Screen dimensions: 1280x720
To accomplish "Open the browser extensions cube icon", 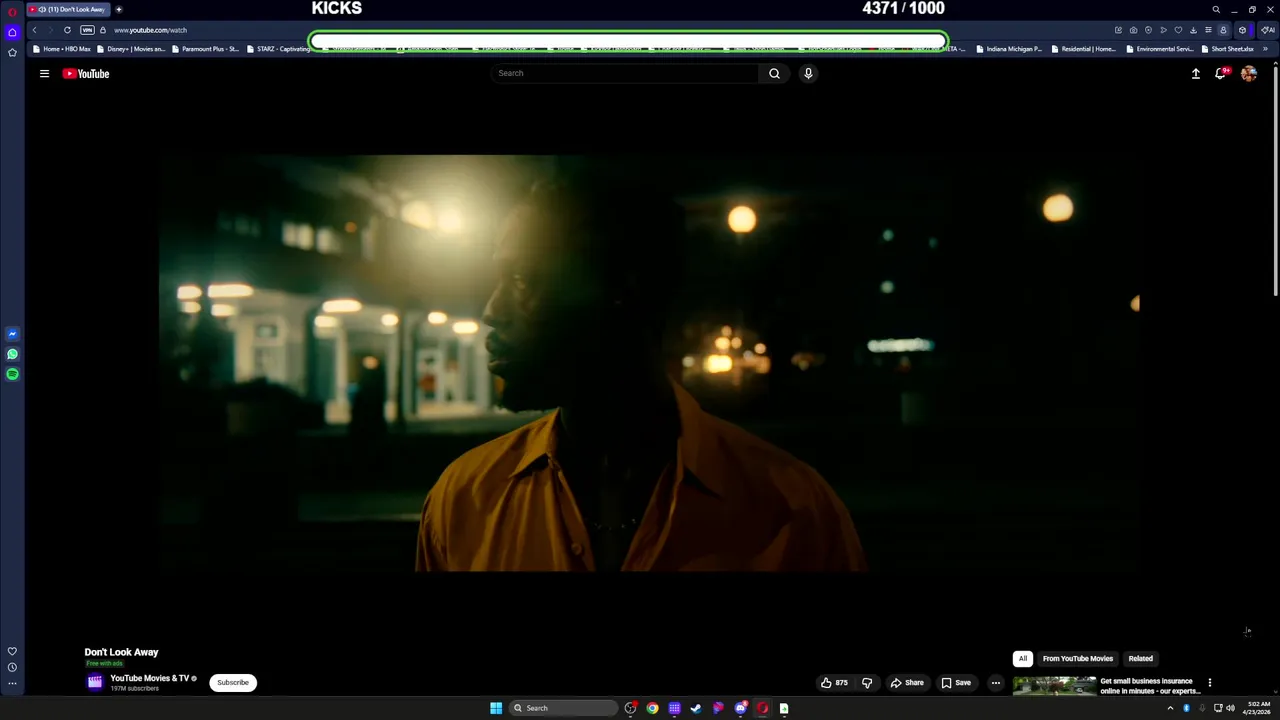I will click(1242, 30).
